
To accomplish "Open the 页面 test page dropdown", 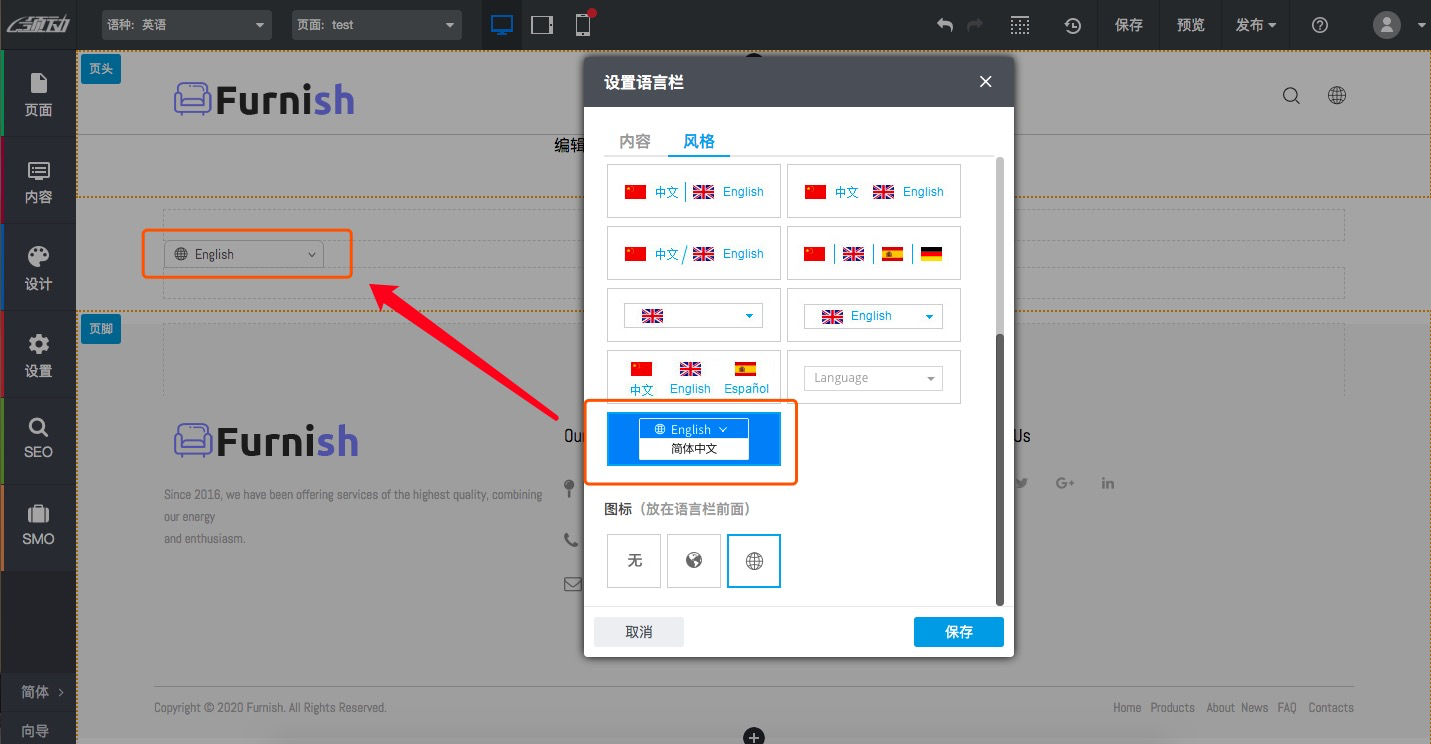I will click(x=376, y=25).
